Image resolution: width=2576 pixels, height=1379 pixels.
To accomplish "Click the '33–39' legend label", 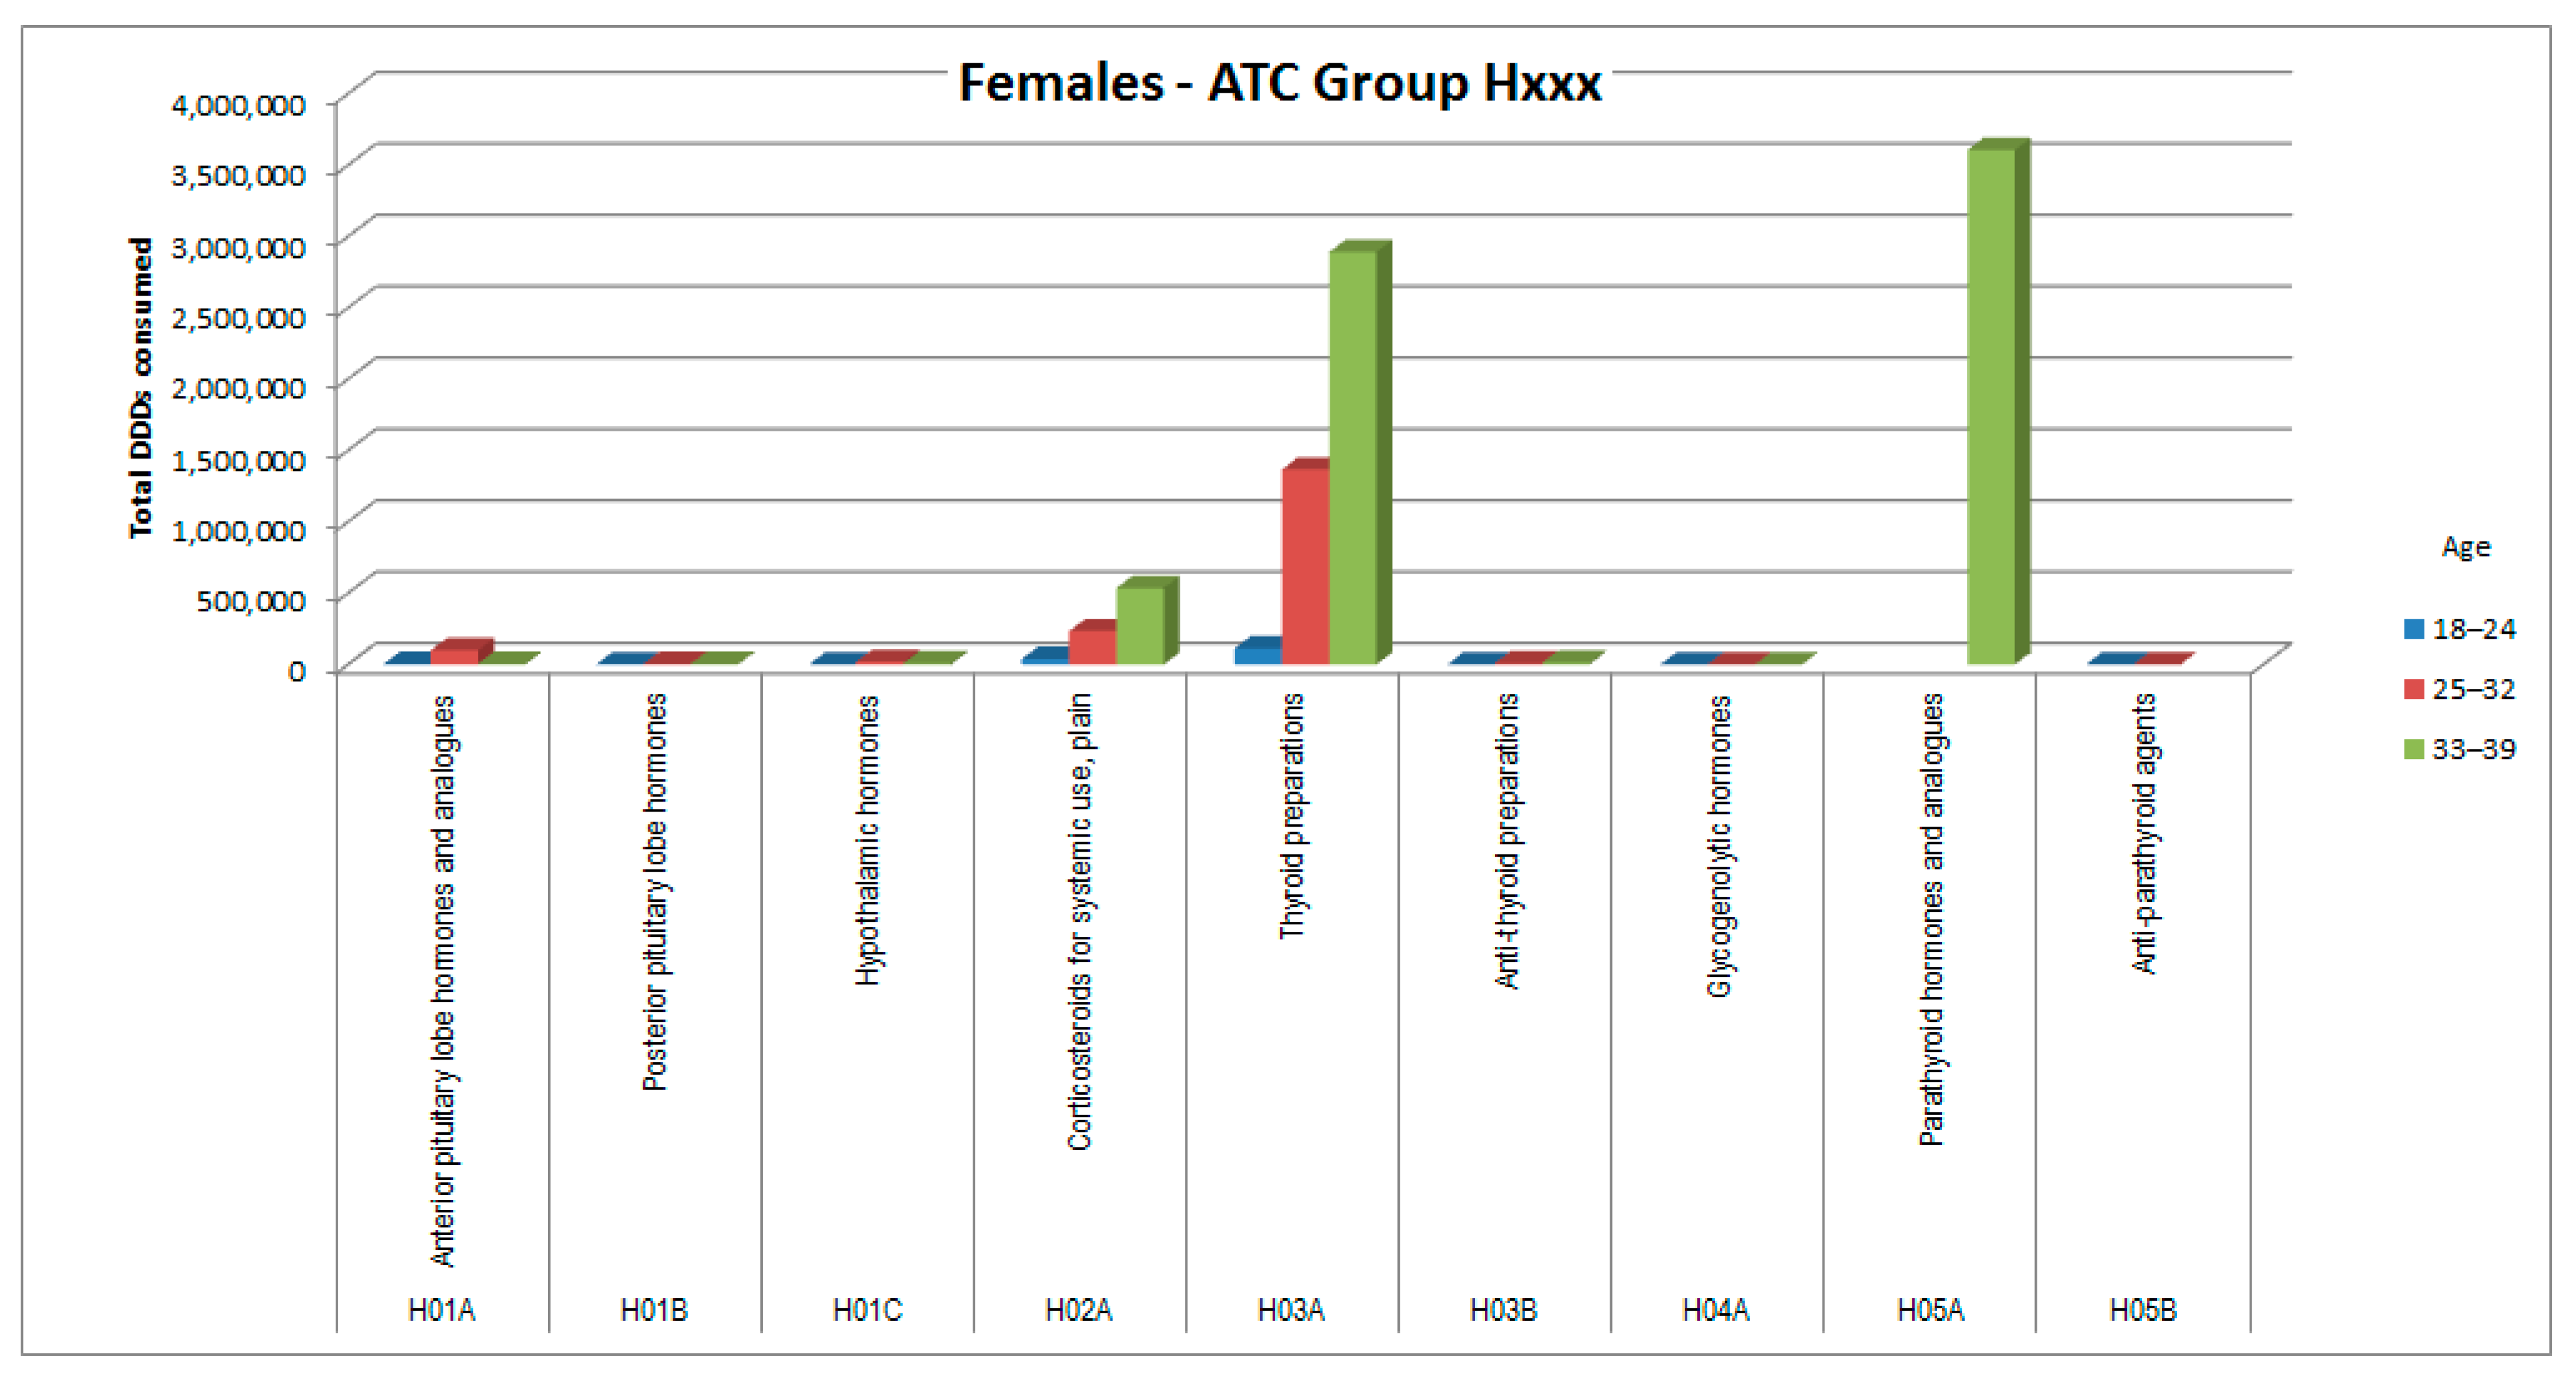I will coord(2474,749).
